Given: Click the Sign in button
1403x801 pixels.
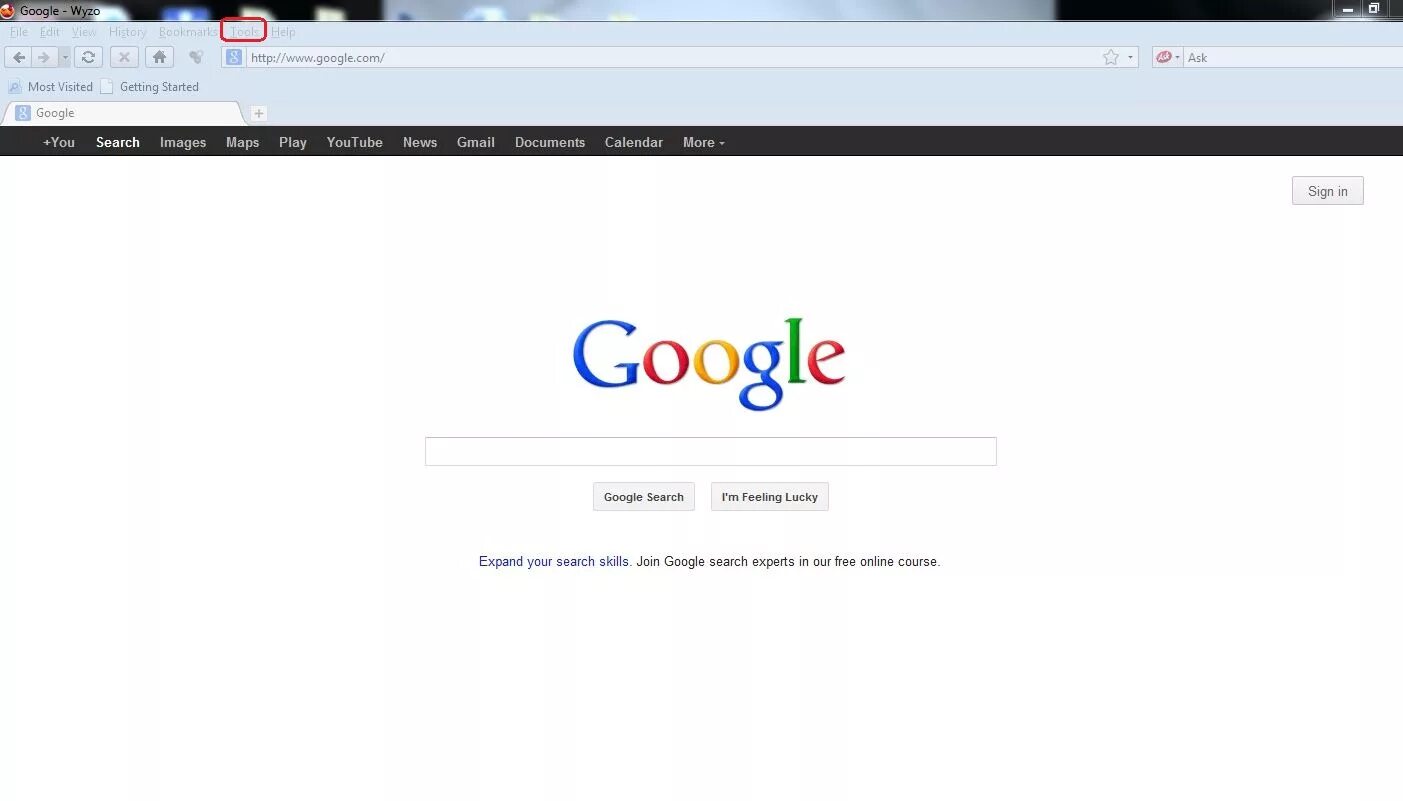Looking at the screenshot, I should 1327,191.
